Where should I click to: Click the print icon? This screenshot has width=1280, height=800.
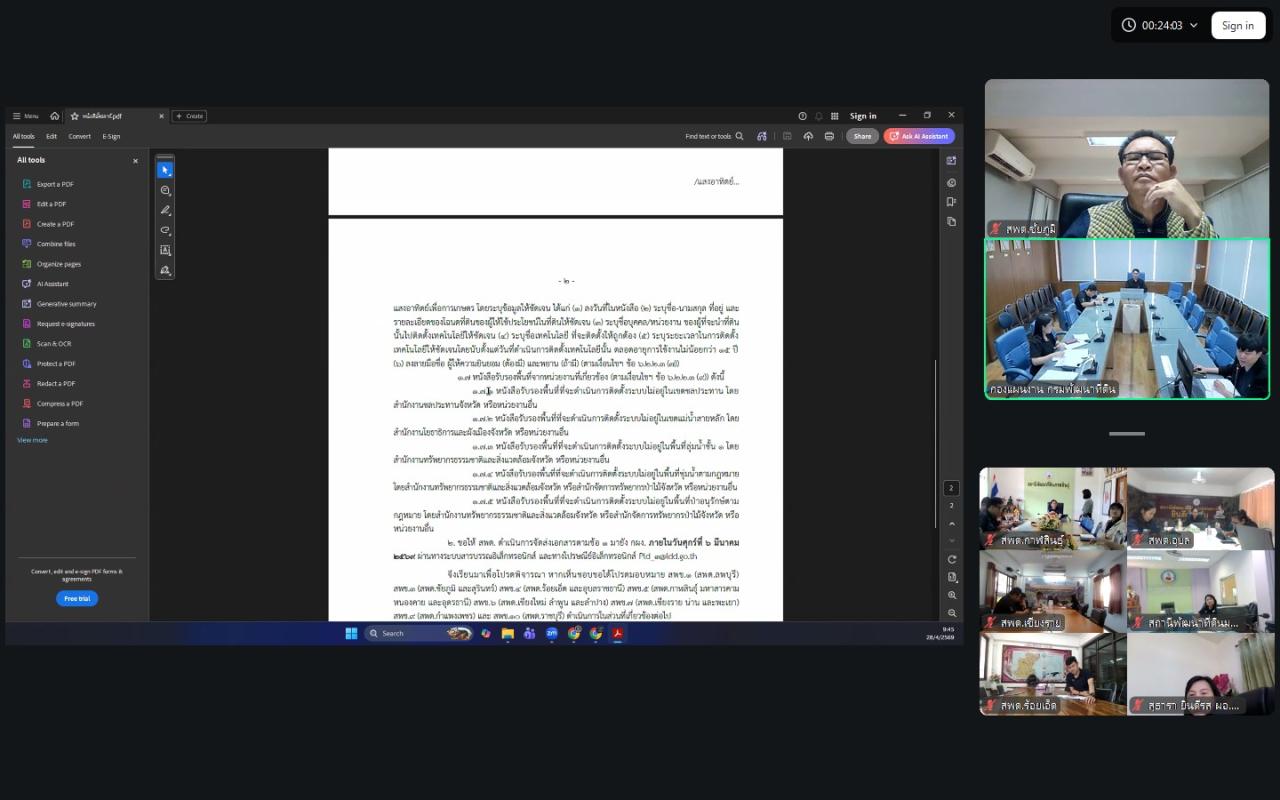829,136
